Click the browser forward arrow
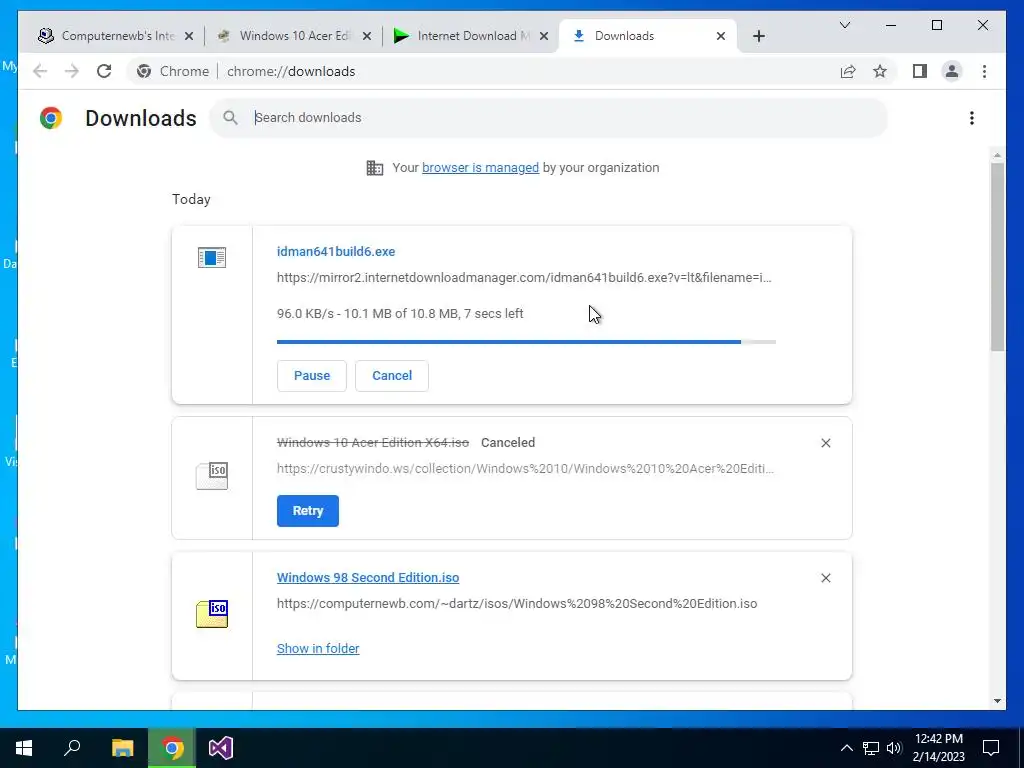The width and height of the screenshot is (1024, 768). point(72,71)
